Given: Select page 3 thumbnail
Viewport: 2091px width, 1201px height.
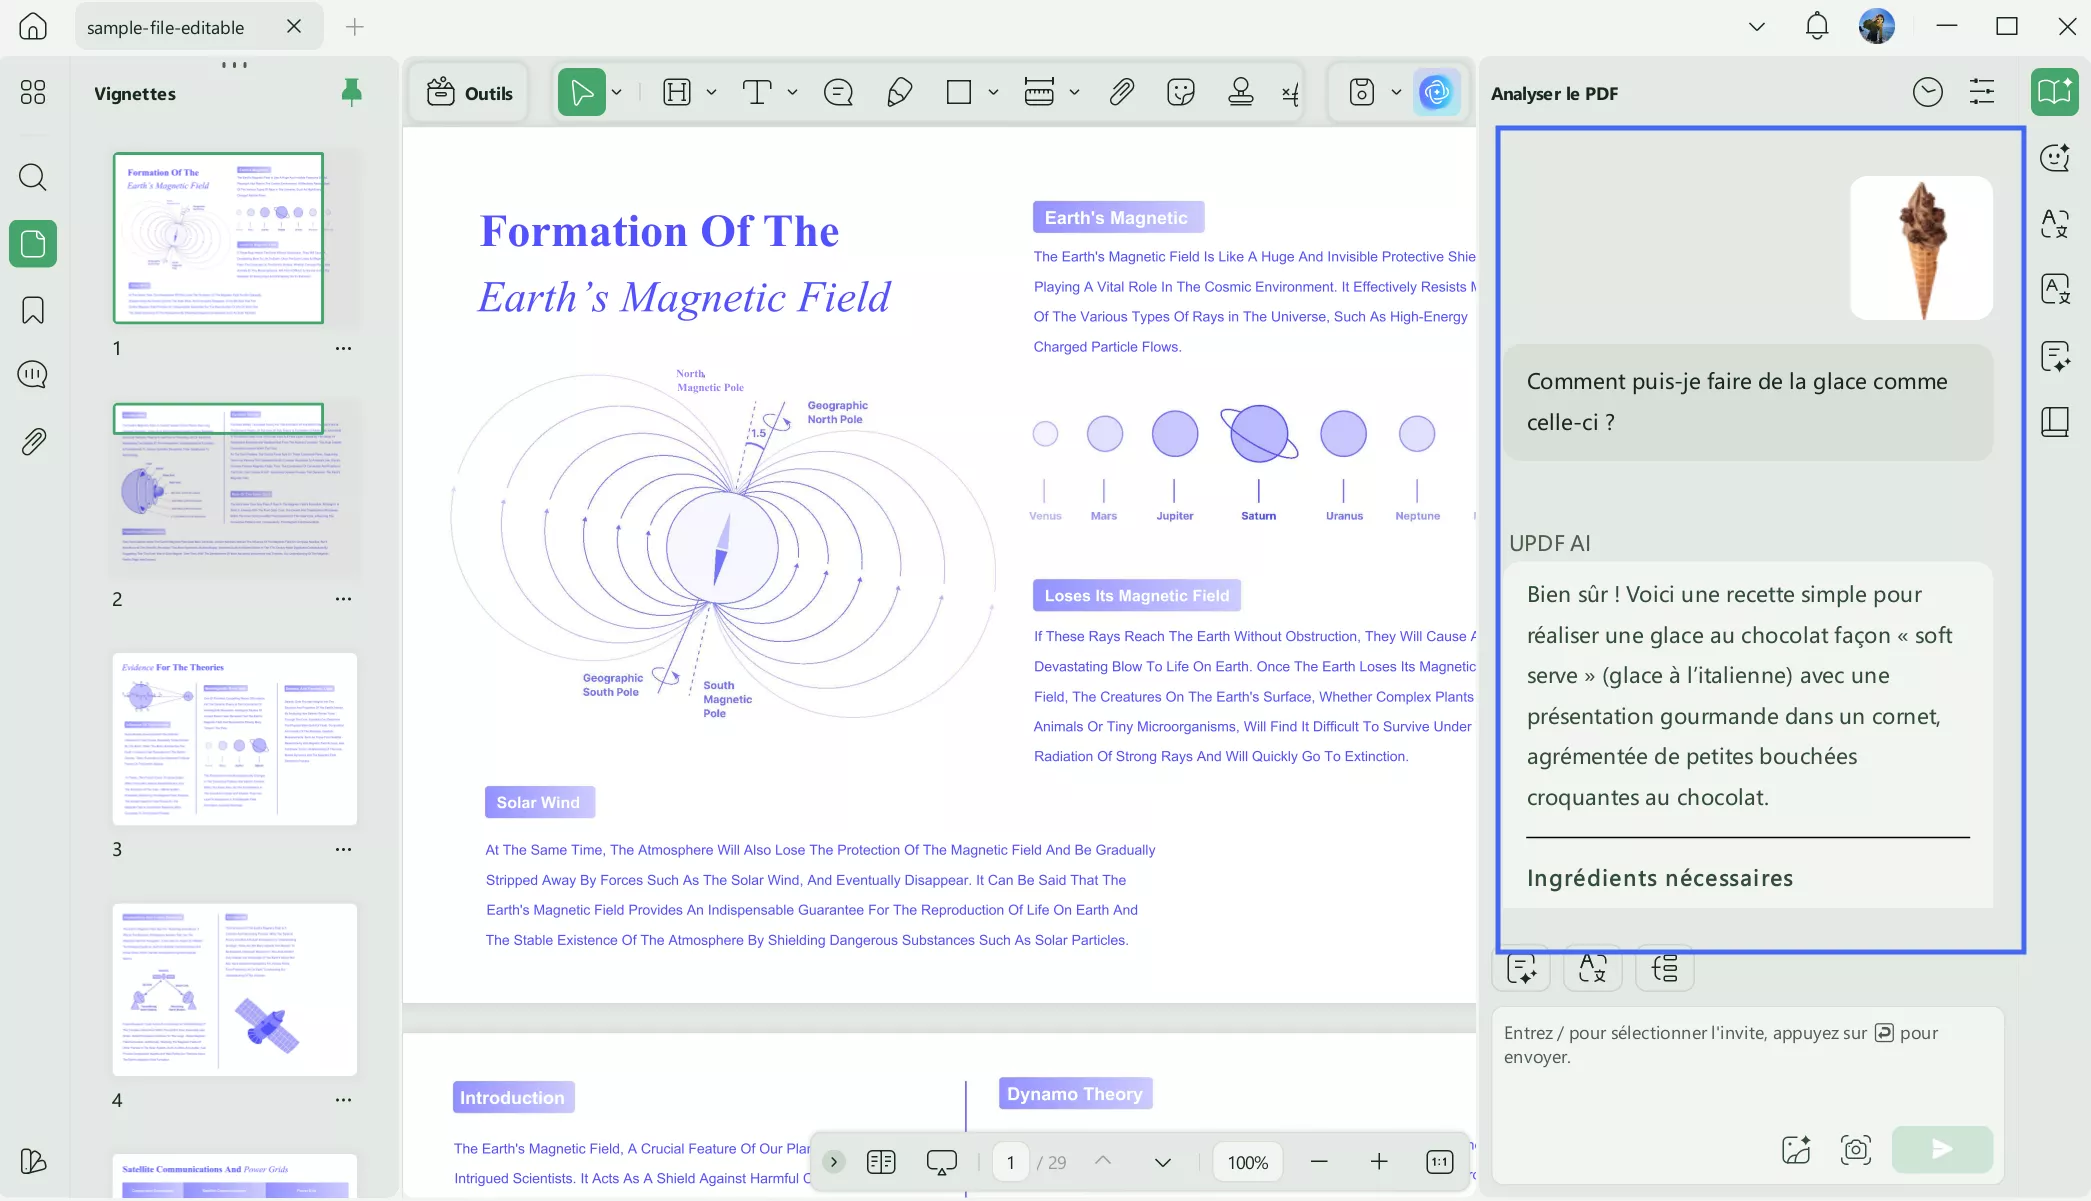Looking at the screenshot, I should [234, 739].
